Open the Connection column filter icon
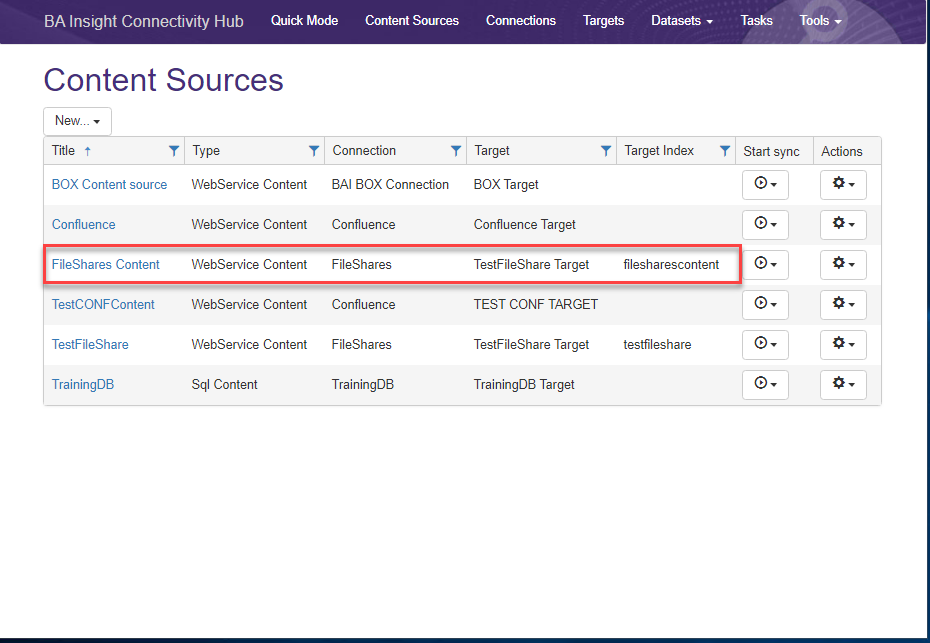Viewport: 930px width, 643px height. pos(456,151)
